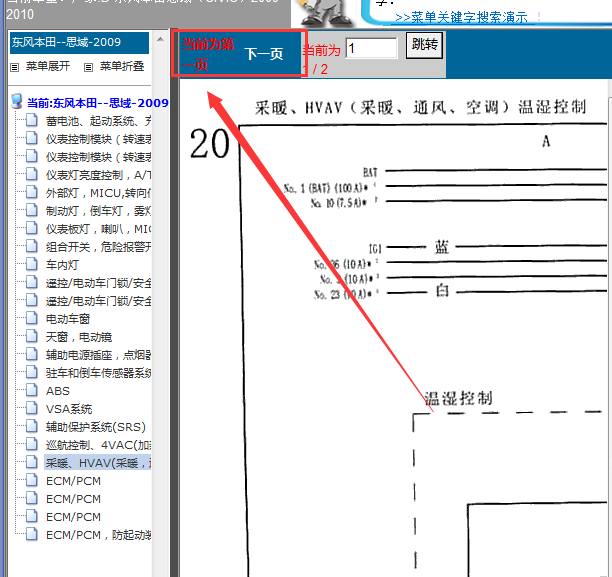
Task: Click the document icon for 仪表灯亮度控制
Action: click(x=32, y=174)
